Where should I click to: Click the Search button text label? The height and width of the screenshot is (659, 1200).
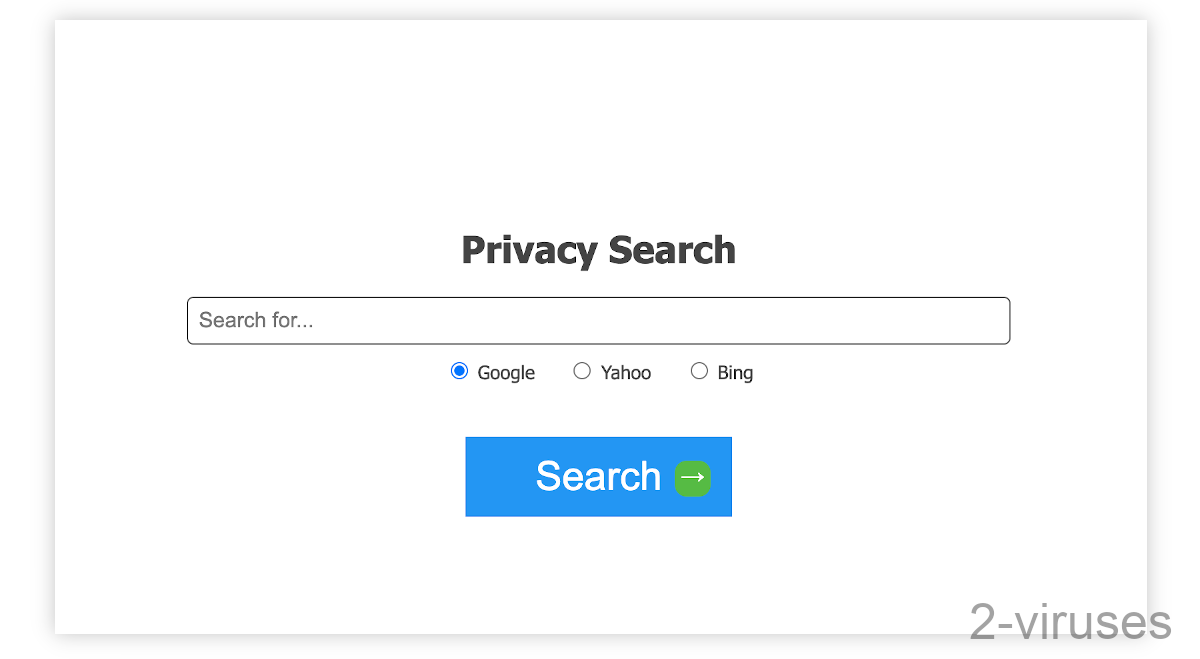click(598, 477)
